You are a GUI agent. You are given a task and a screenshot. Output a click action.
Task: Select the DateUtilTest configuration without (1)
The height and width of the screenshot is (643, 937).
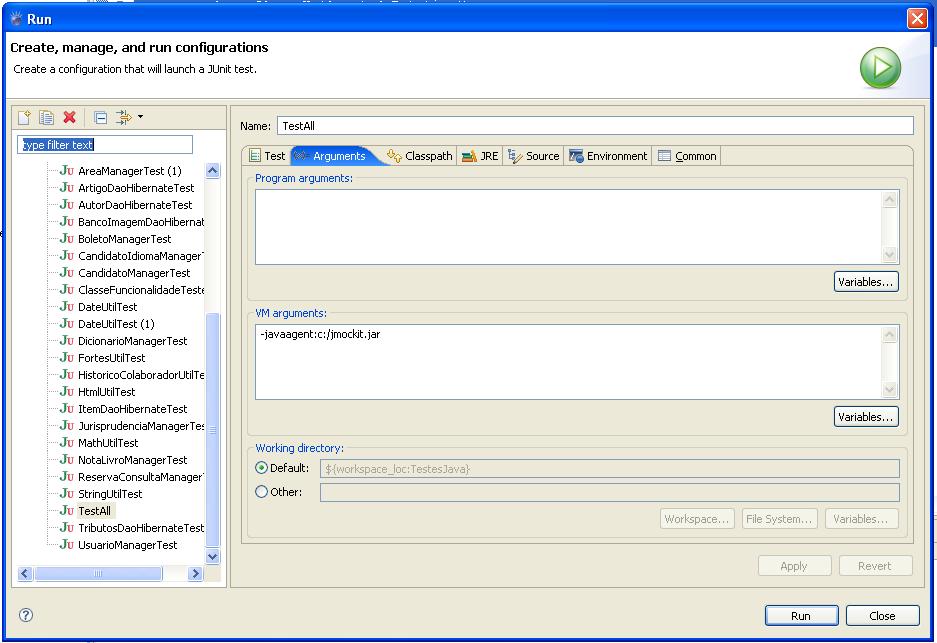tap(108, 307)
